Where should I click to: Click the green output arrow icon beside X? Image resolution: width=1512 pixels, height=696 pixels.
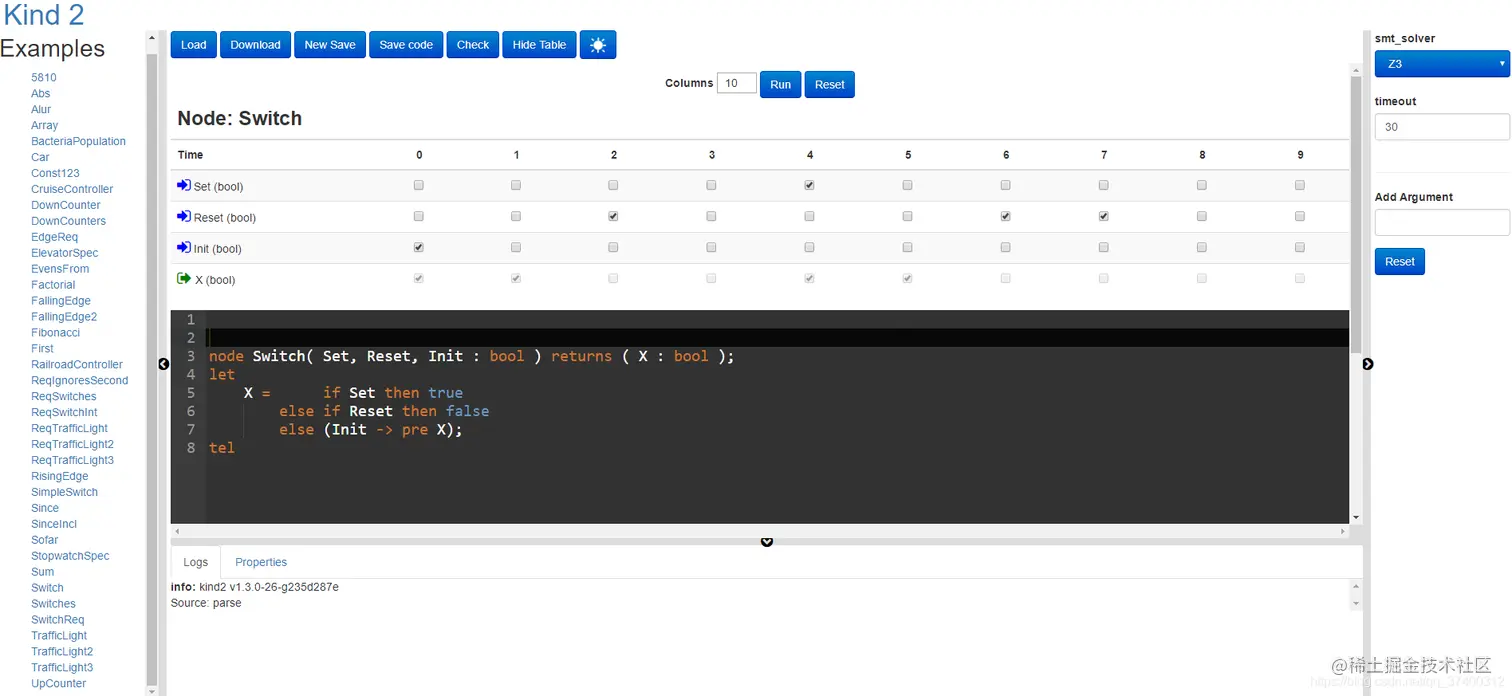coord(183,279)
